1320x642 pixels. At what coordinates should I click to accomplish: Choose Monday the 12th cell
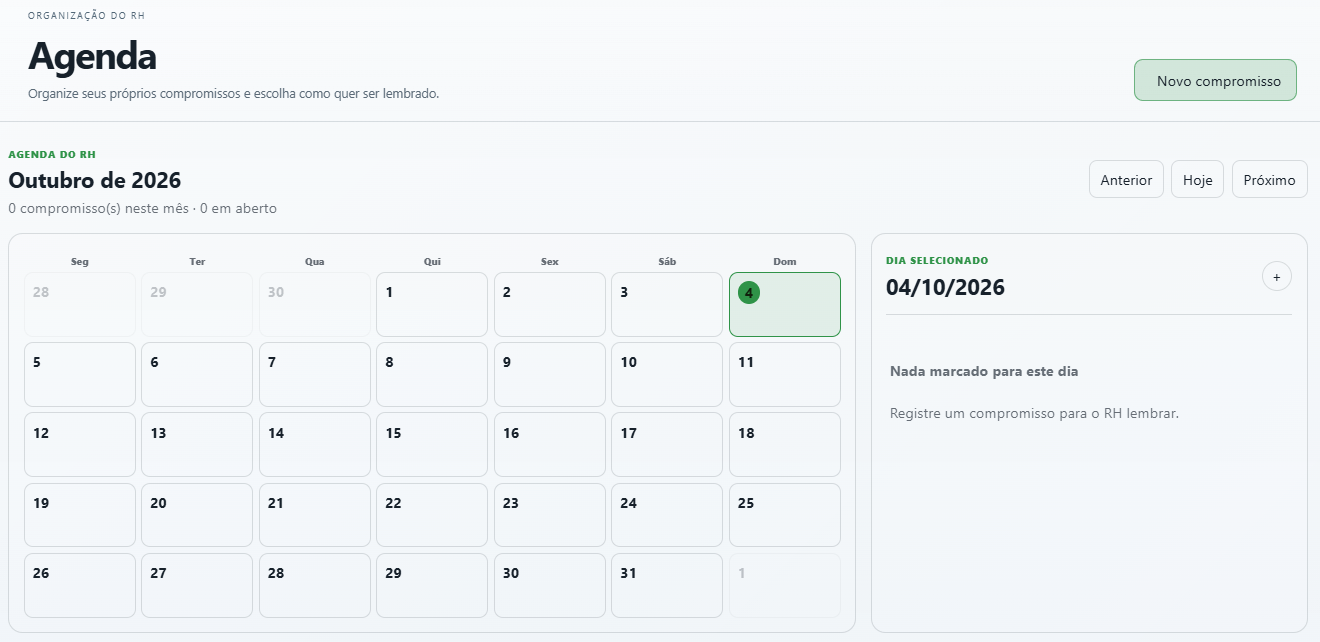(80, 445)
